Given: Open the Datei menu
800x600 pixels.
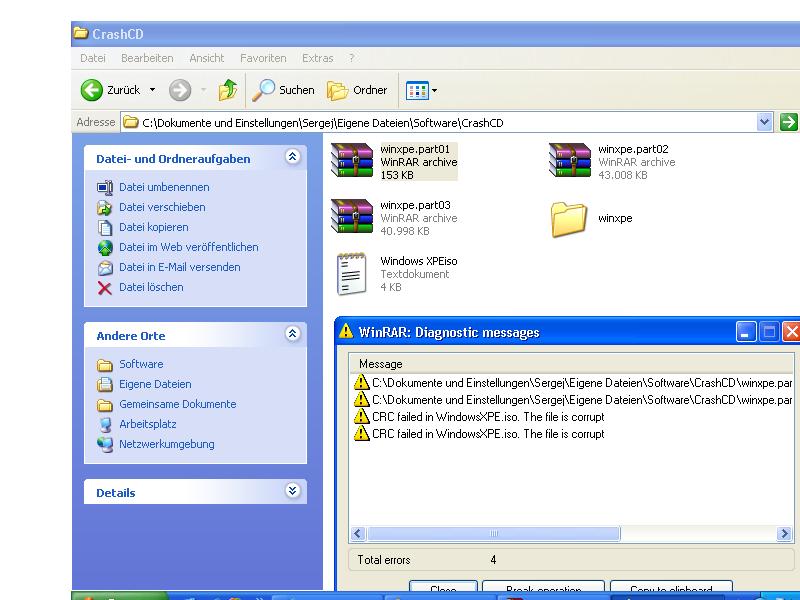Looking at the screenshot, I should pos(93,58).
